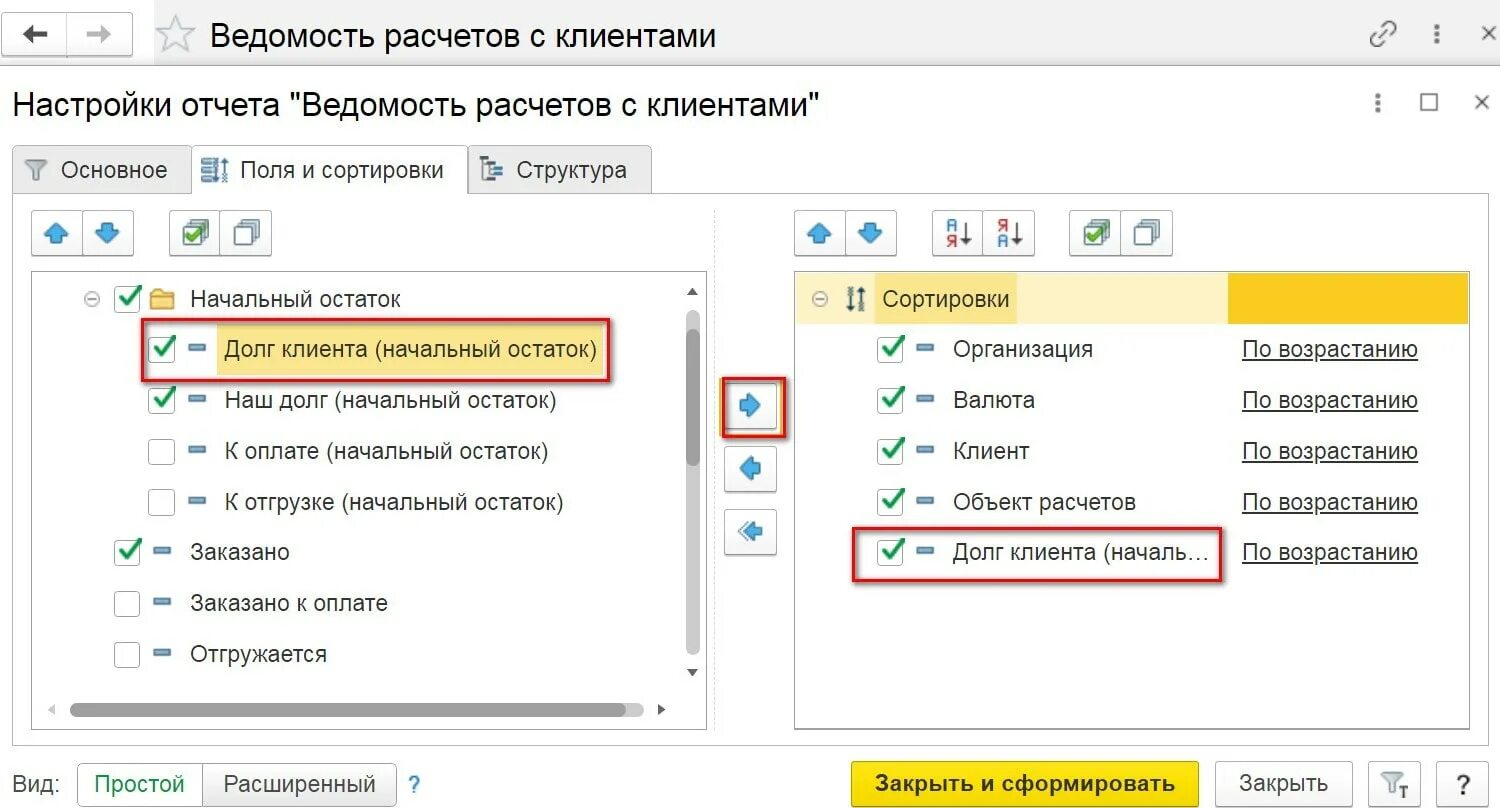
Task: Click the sort ascending А-Я icon
Action: tap(957, 233)
